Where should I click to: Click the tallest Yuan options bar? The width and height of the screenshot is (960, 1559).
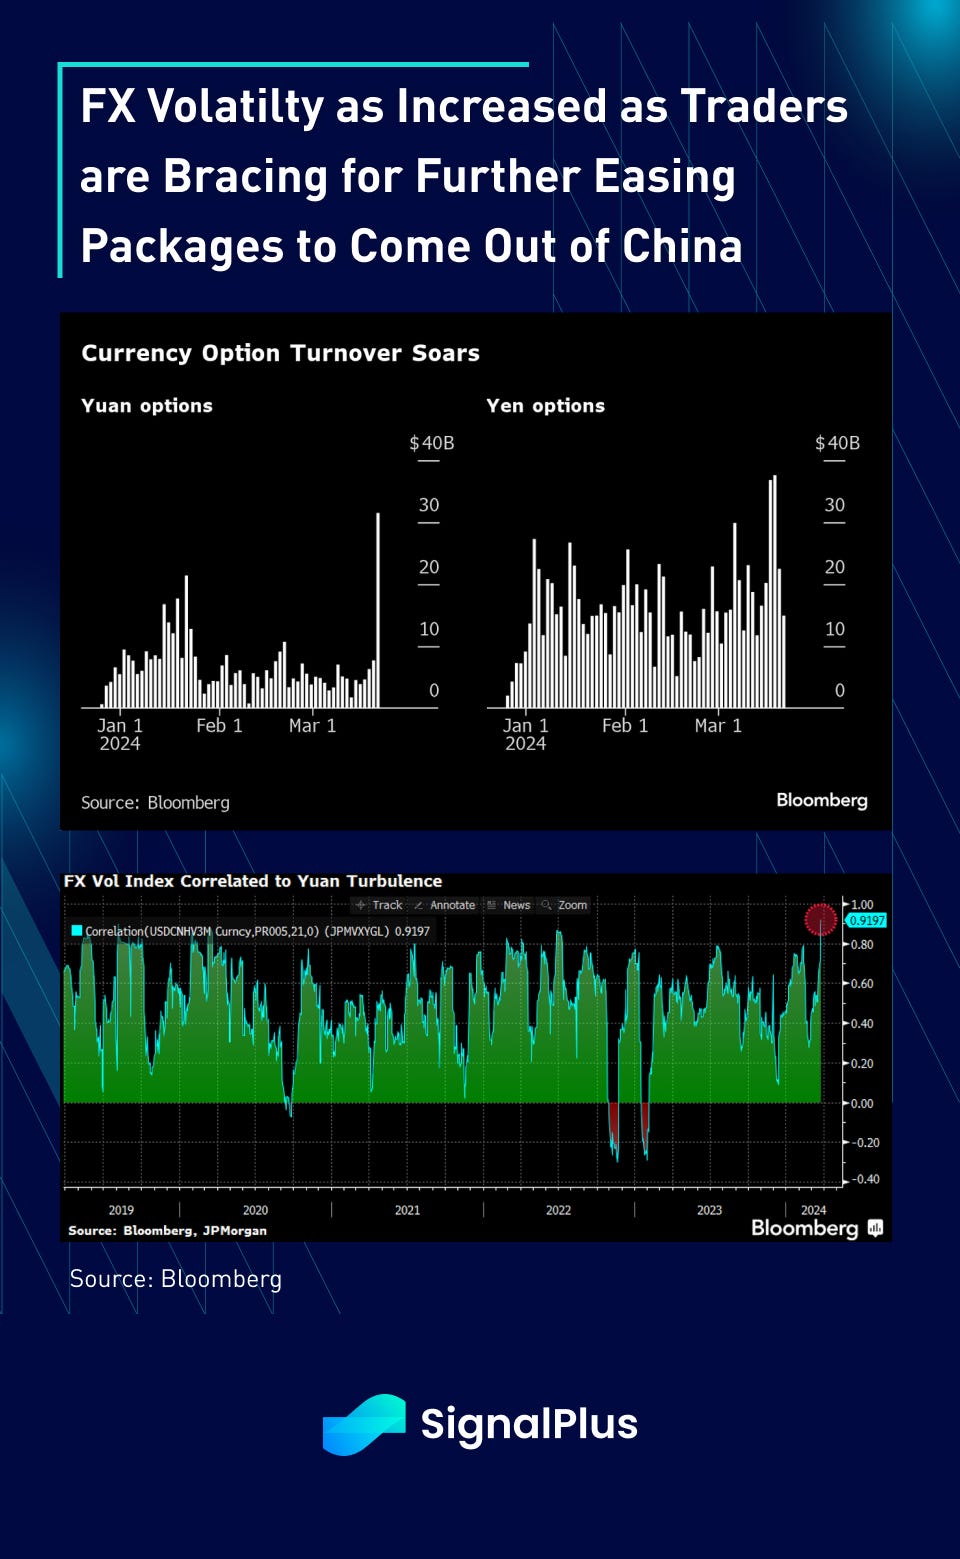coord(378,610)
